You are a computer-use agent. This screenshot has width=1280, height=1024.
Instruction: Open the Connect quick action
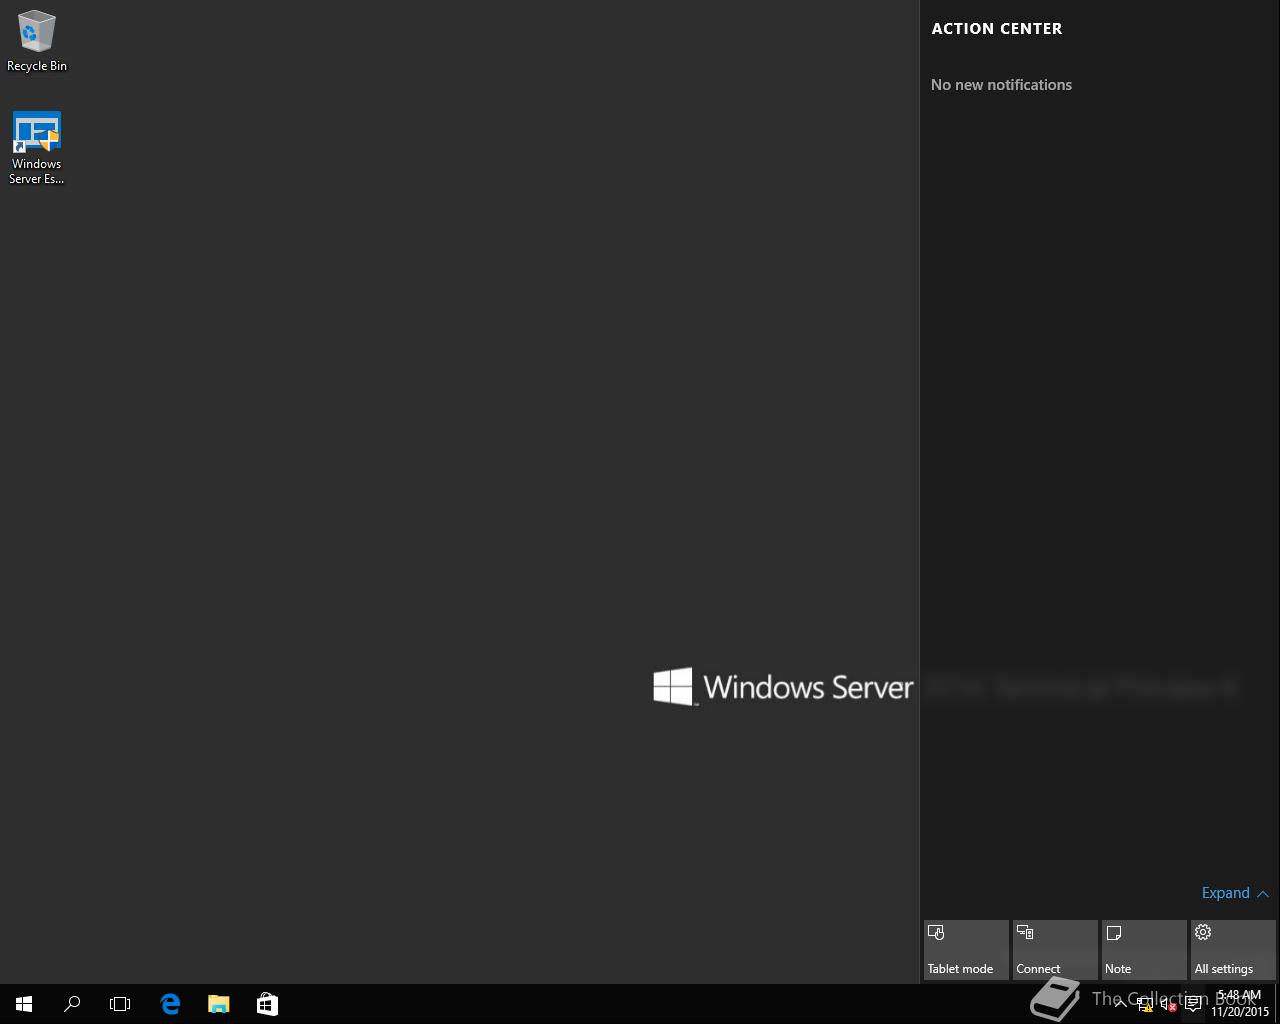pos(1055,950)
